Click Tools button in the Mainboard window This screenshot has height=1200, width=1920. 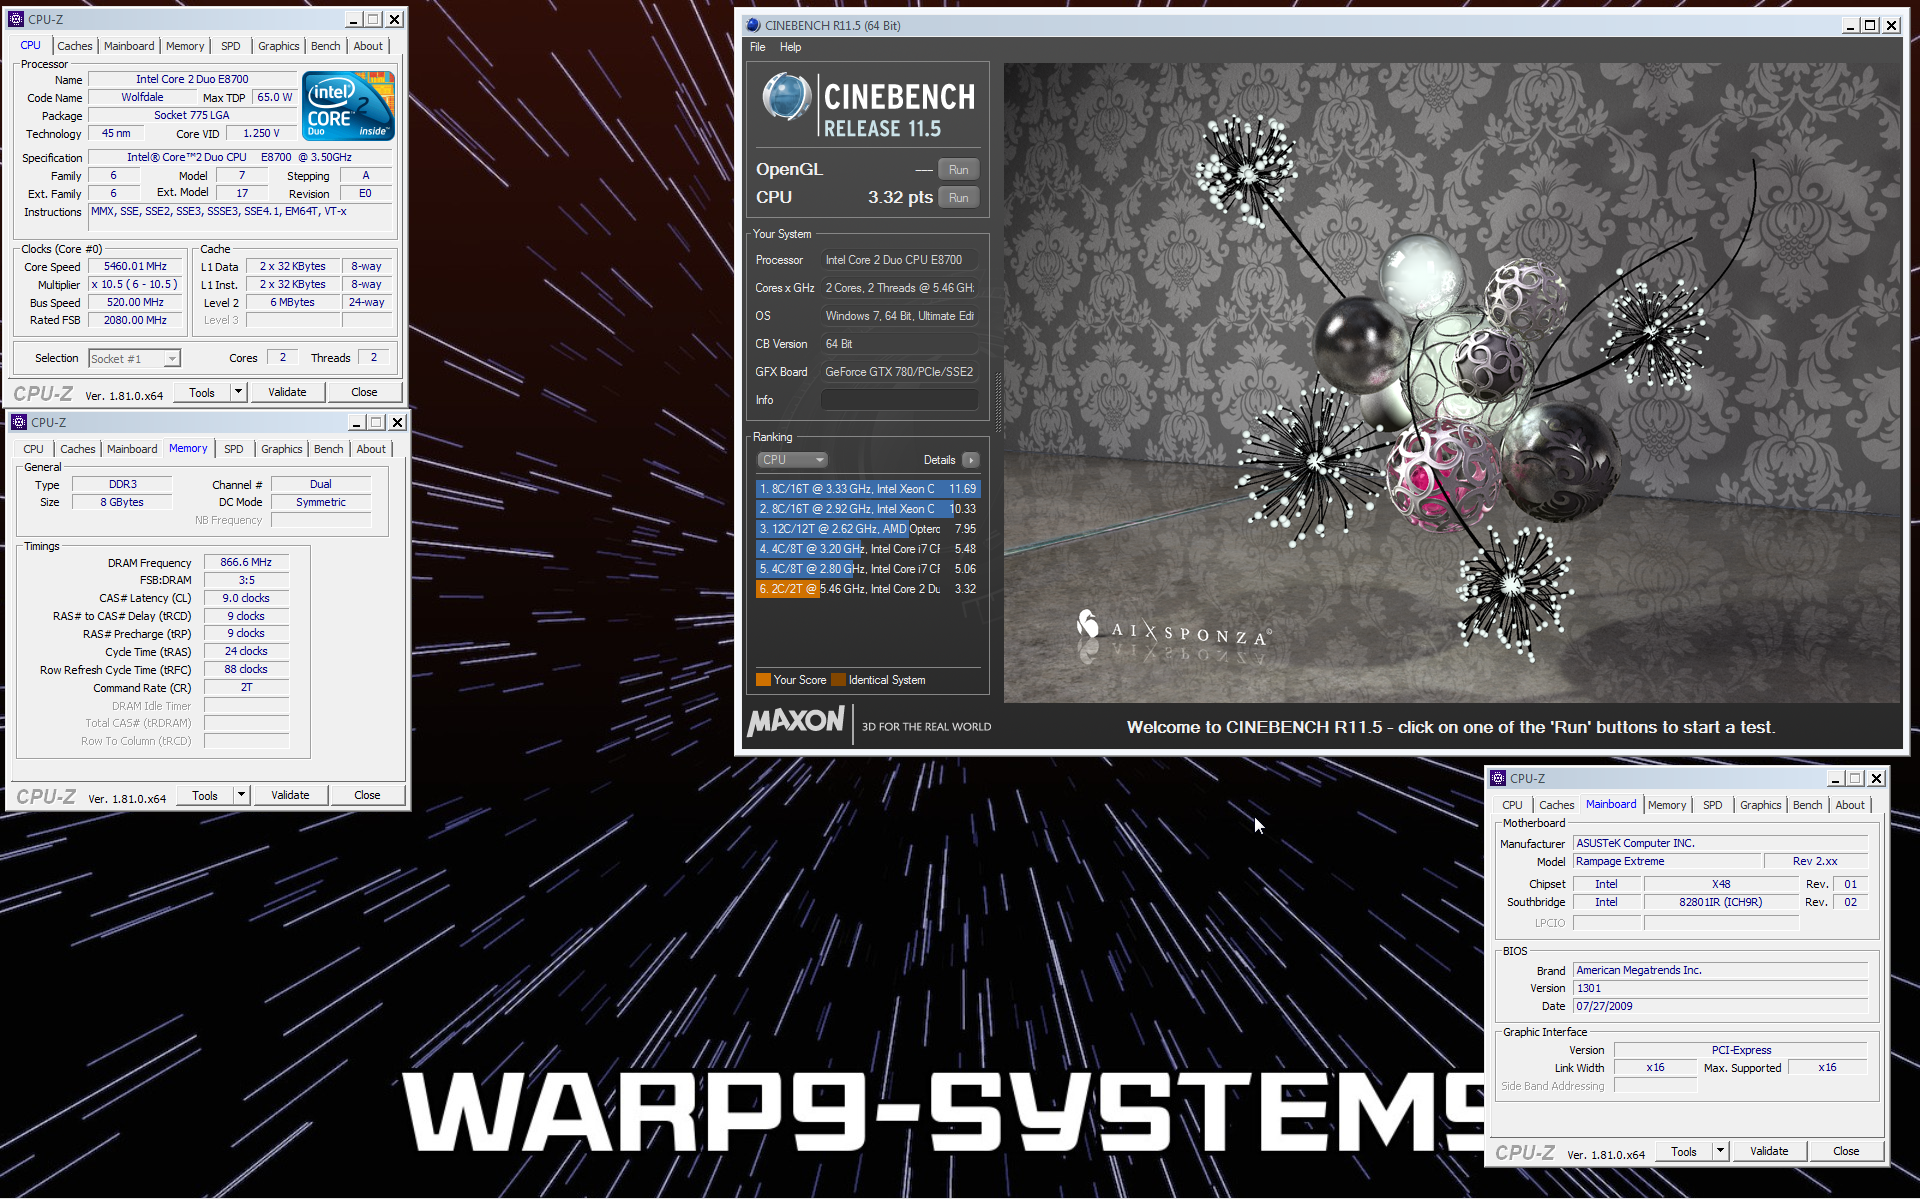pos(1684,1151)
